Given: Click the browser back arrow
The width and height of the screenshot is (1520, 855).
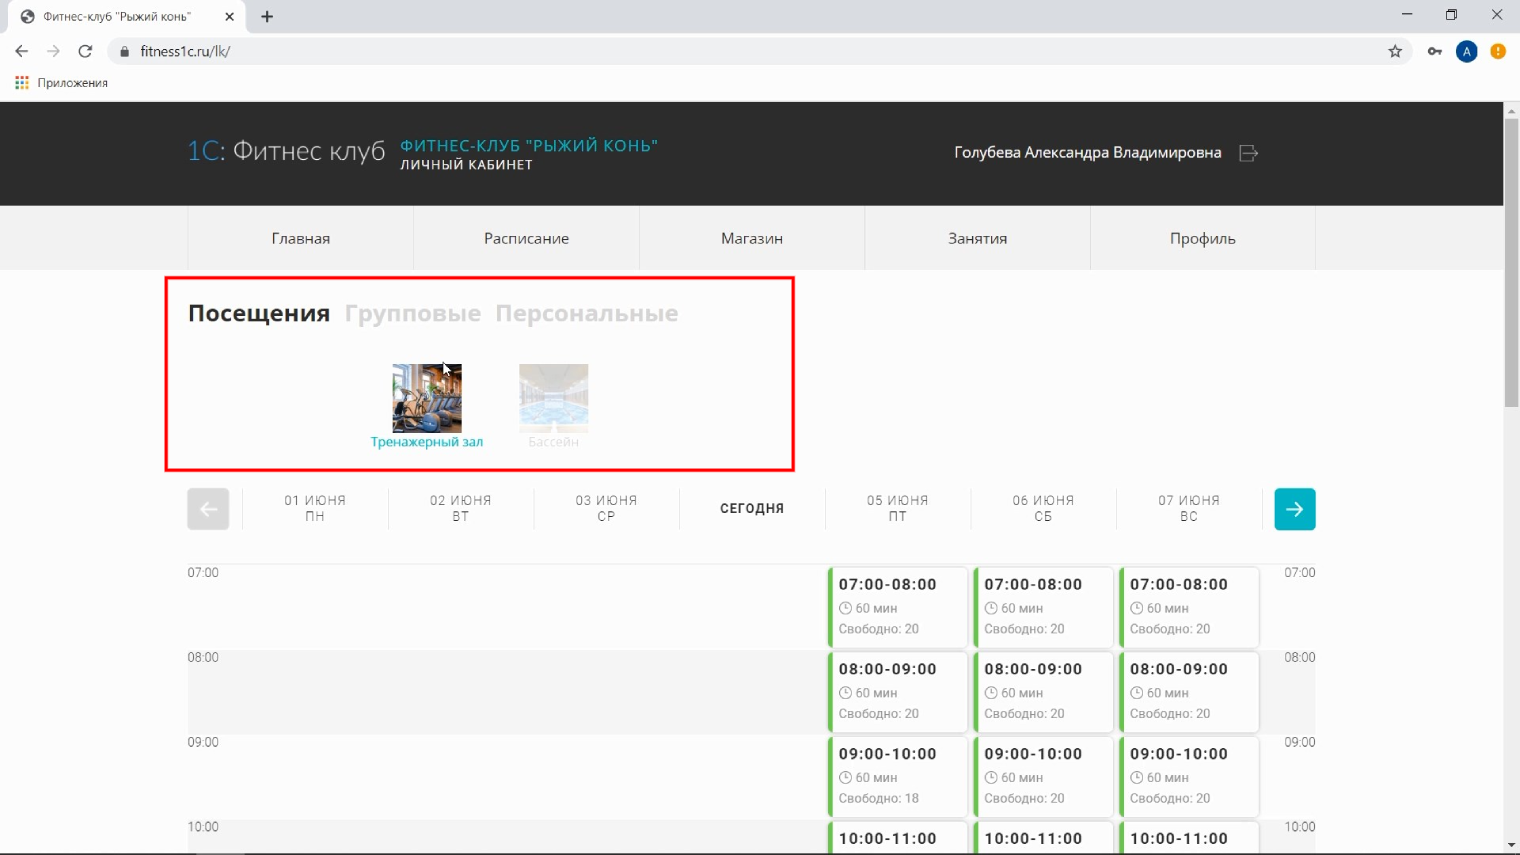Looking at the screenshot, I should [22, 51].
